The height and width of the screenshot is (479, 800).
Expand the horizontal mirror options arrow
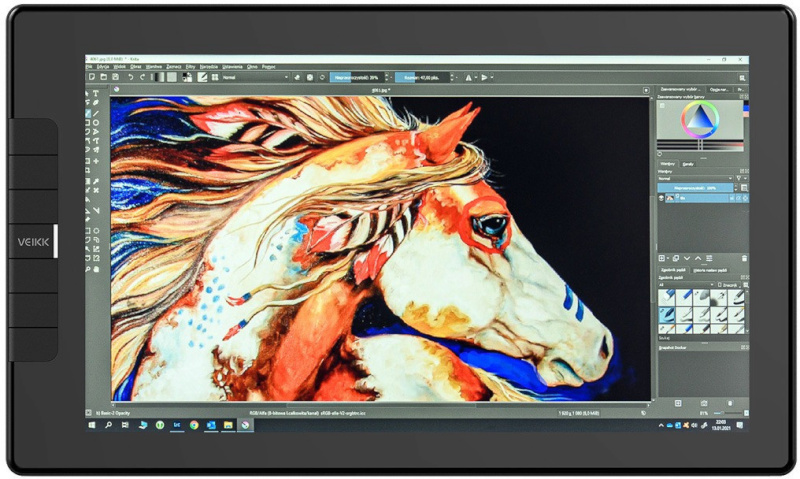[x=476, y=78]
